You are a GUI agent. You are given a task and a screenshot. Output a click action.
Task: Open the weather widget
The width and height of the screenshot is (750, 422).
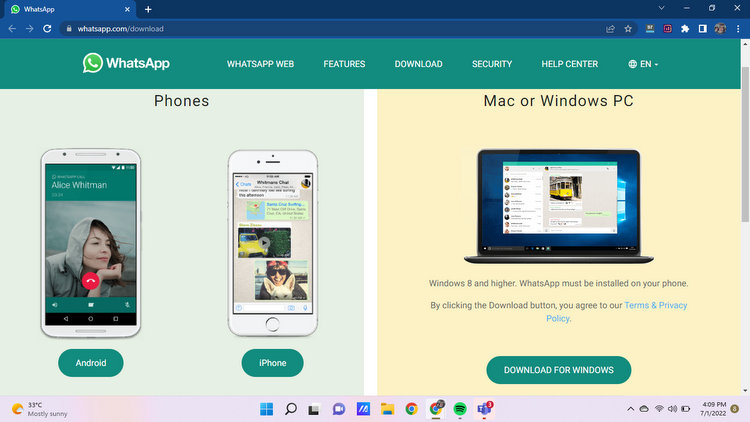[x=40, y=409]
